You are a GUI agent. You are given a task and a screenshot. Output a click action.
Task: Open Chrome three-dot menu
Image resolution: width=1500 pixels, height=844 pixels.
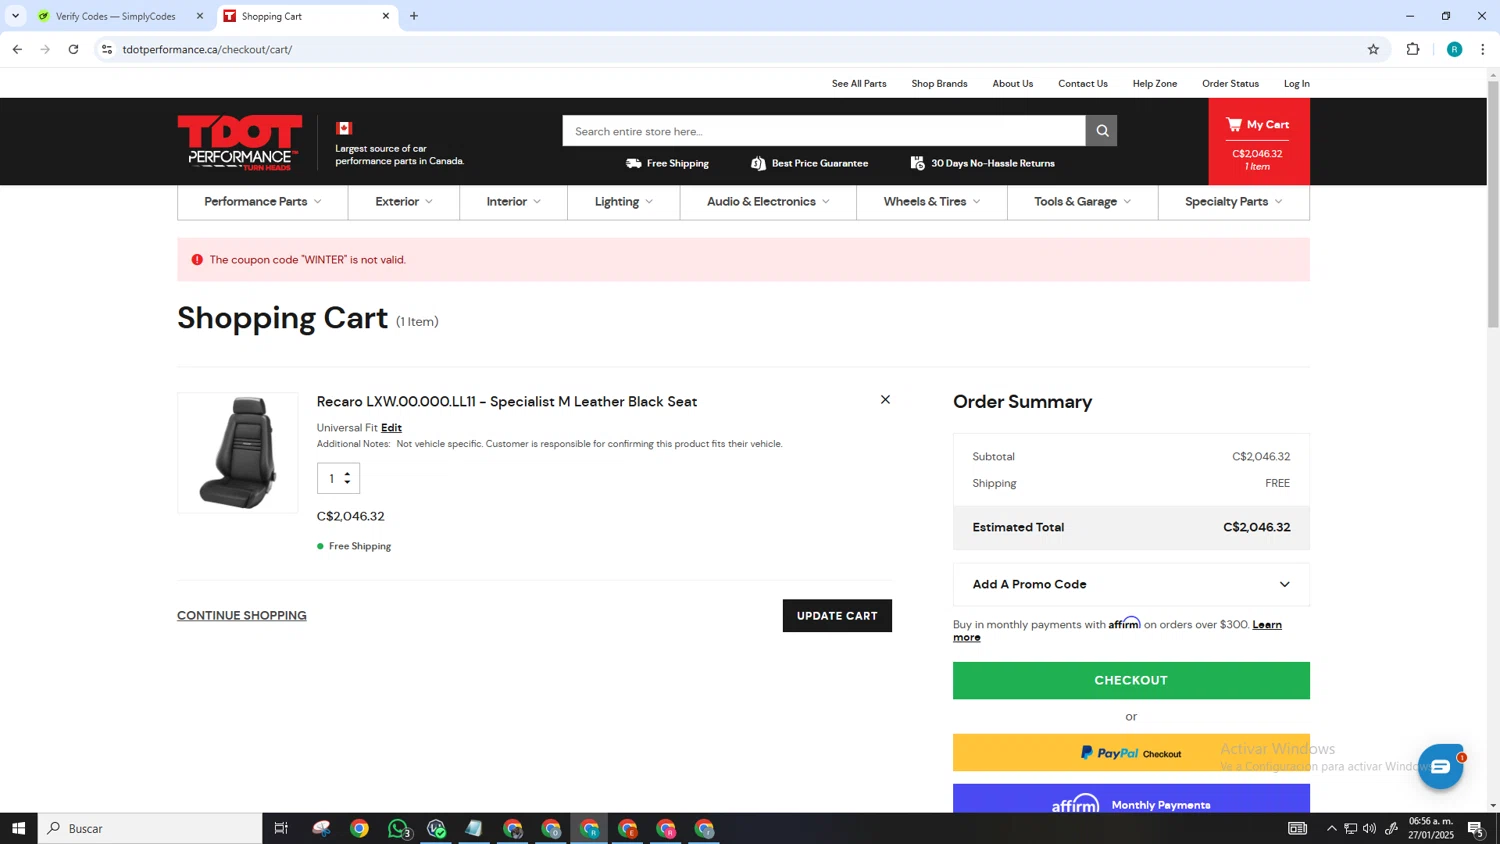click(x=1483, y=49)
